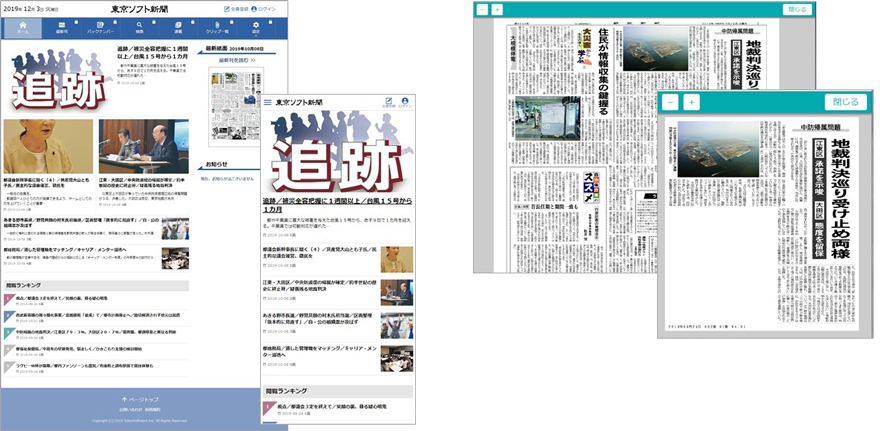Open the search (検索) nav item
880x431 pixels.
tap(139, 28)
